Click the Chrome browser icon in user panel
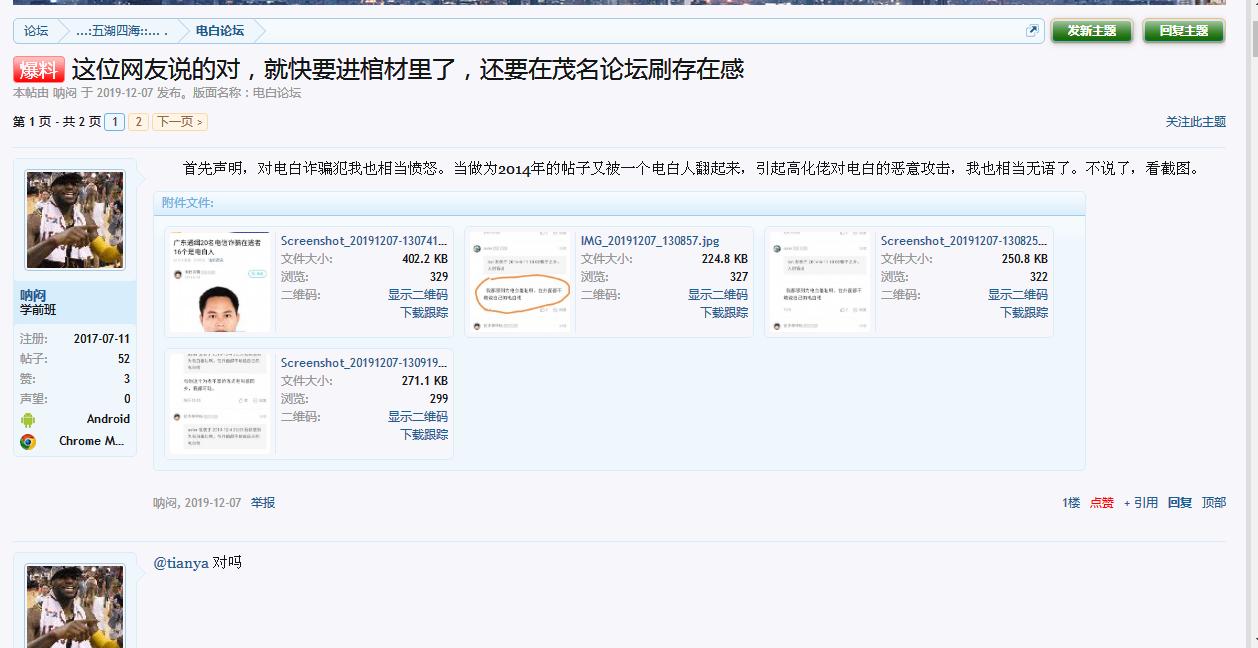This screenshot has width=1258, height=648. coord(28,441)
